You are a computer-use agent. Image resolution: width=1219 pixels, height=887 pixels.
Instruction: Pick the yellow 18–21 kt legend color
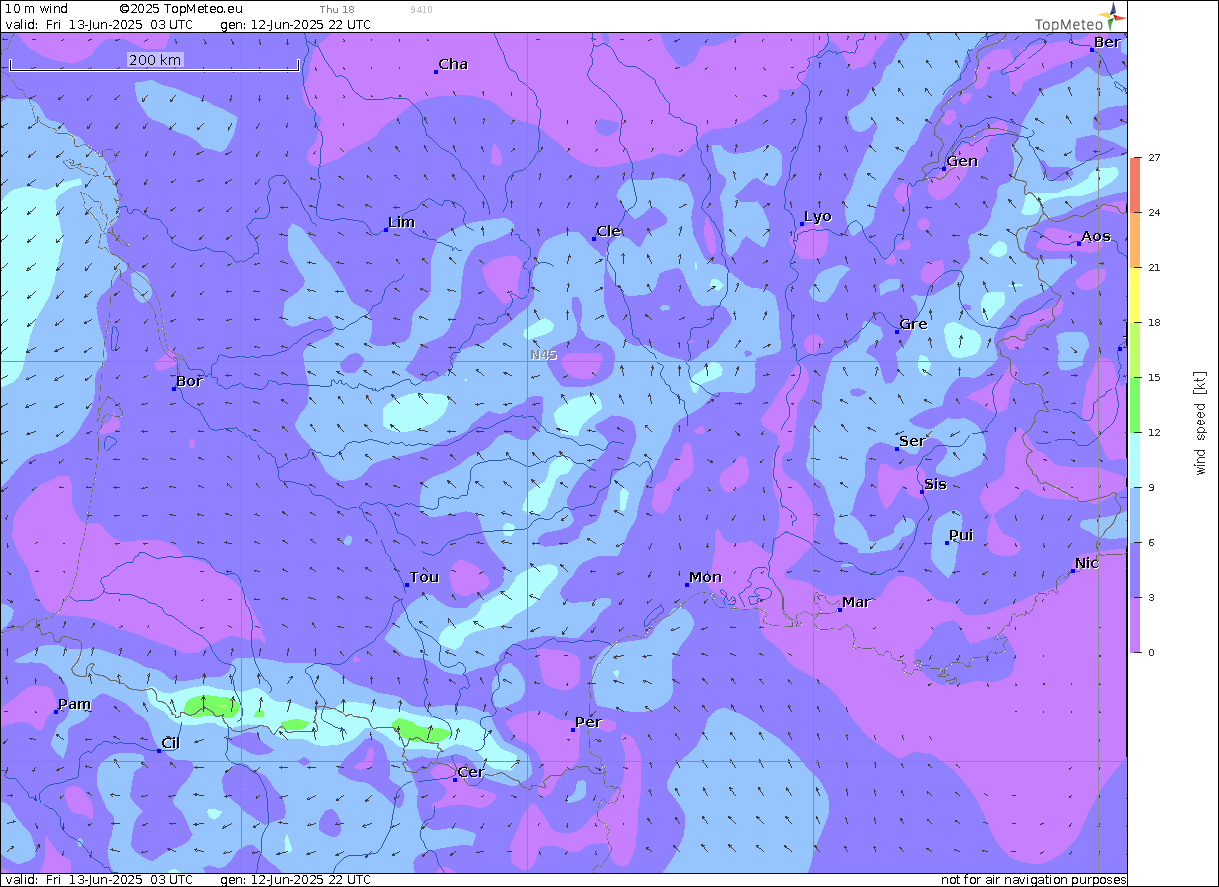tap(1135, 295)
